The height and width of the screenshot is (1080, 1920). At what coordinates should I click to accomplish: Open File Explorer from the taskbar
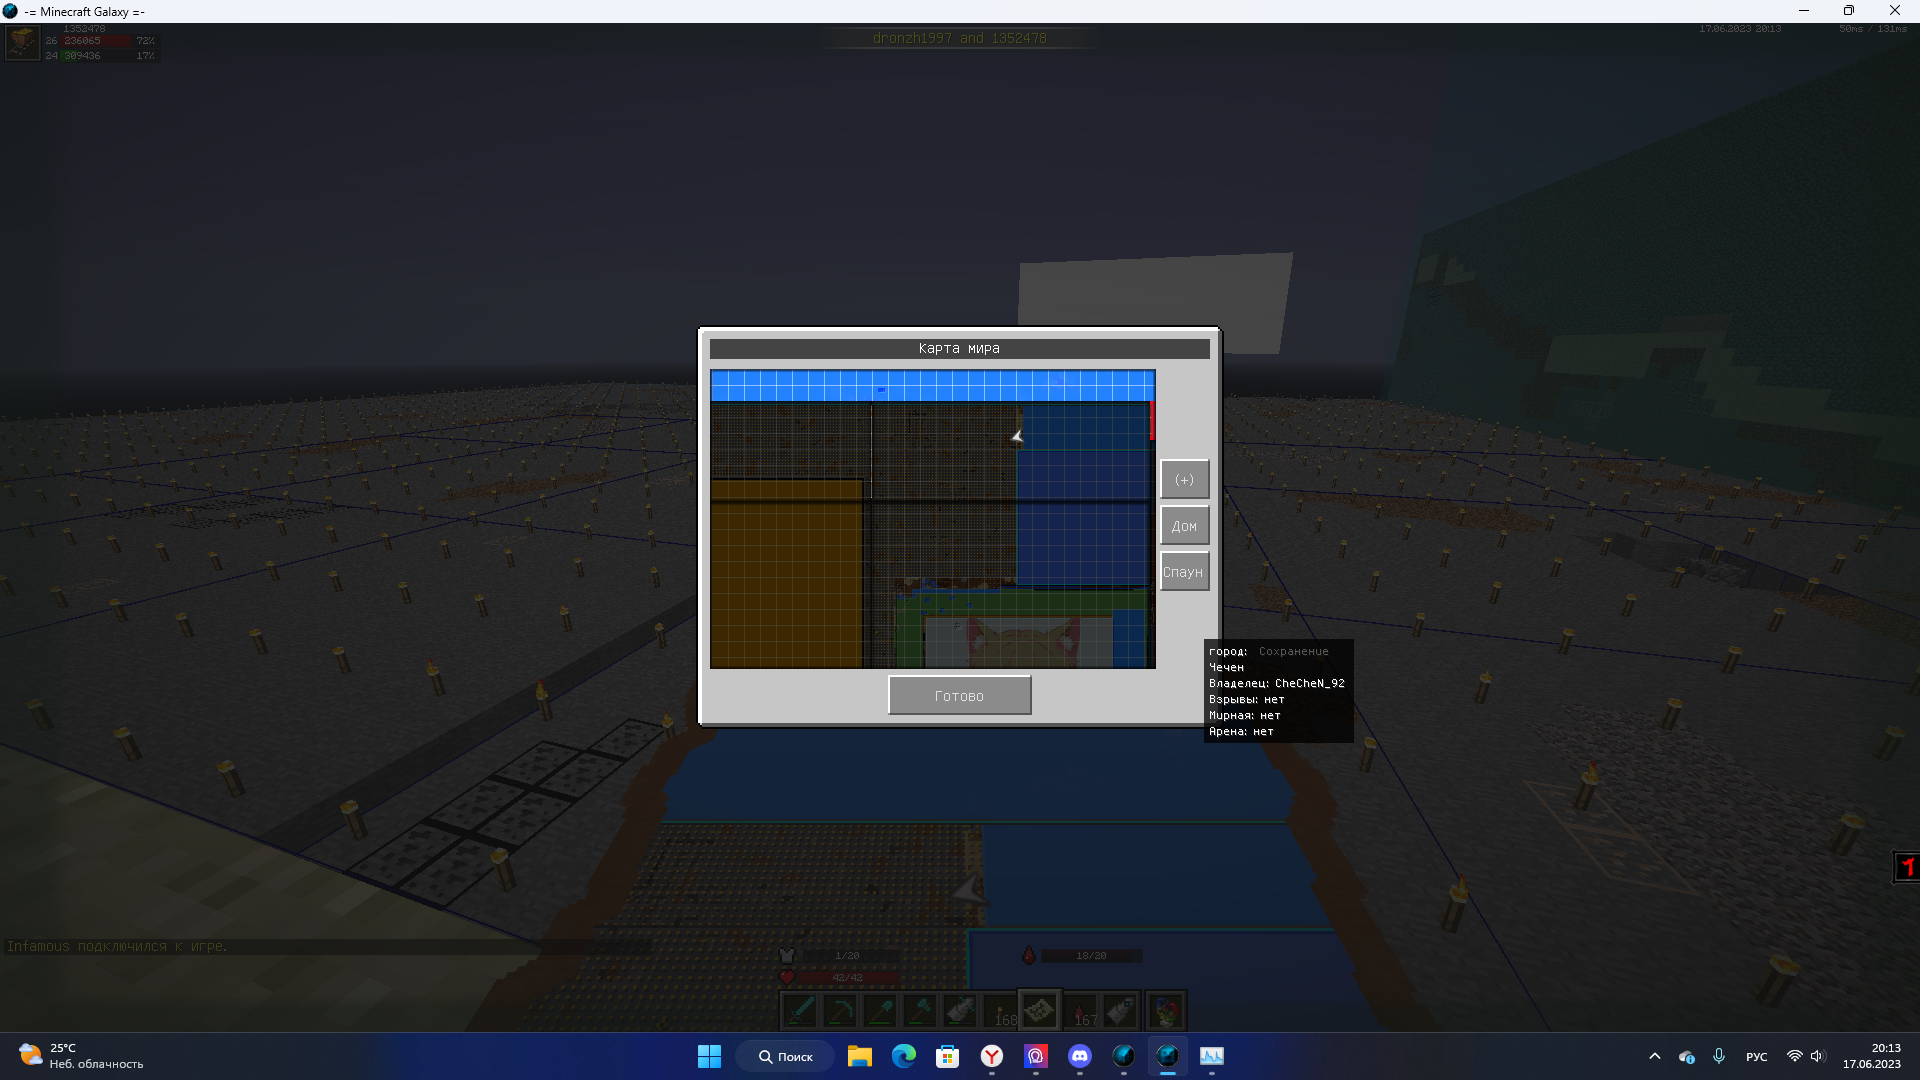[859, 1056]
